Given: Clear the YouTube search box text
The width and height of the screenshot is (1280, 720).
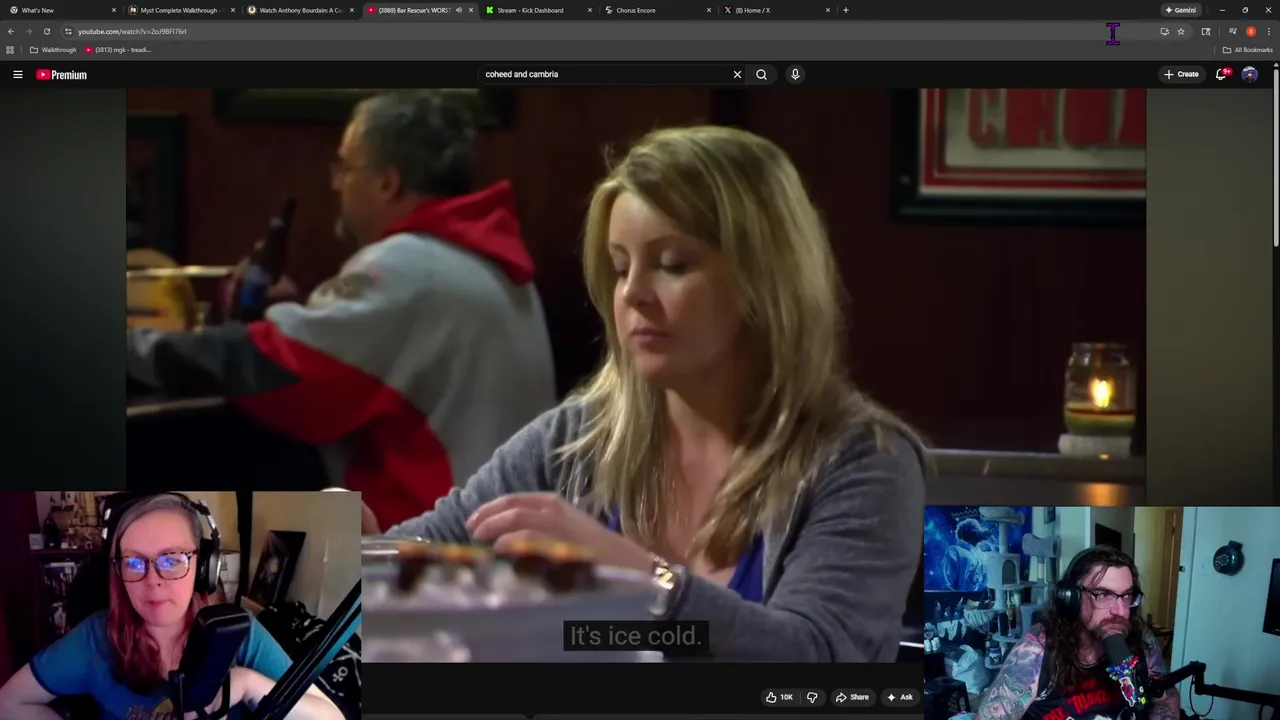Looking at the screenshot, I should pyautogui.click(x=737, y=74).
